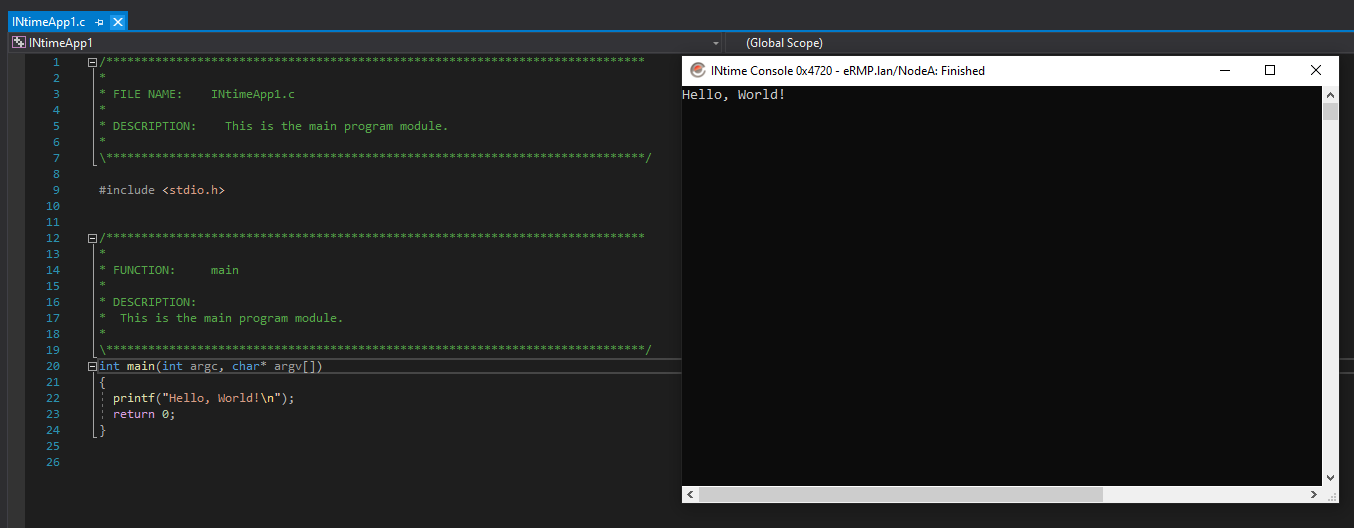
Task: Close the INtime Console window
Action: [x=1316, y=70]
